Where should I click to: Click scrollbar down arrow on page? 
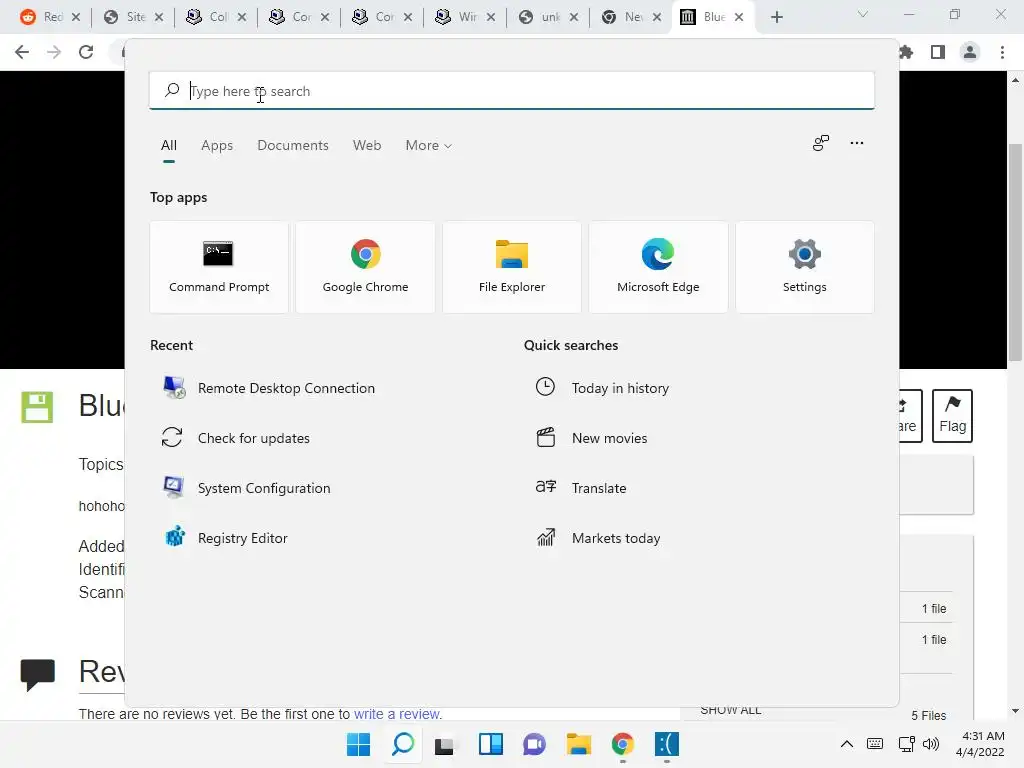[1015, 711]
